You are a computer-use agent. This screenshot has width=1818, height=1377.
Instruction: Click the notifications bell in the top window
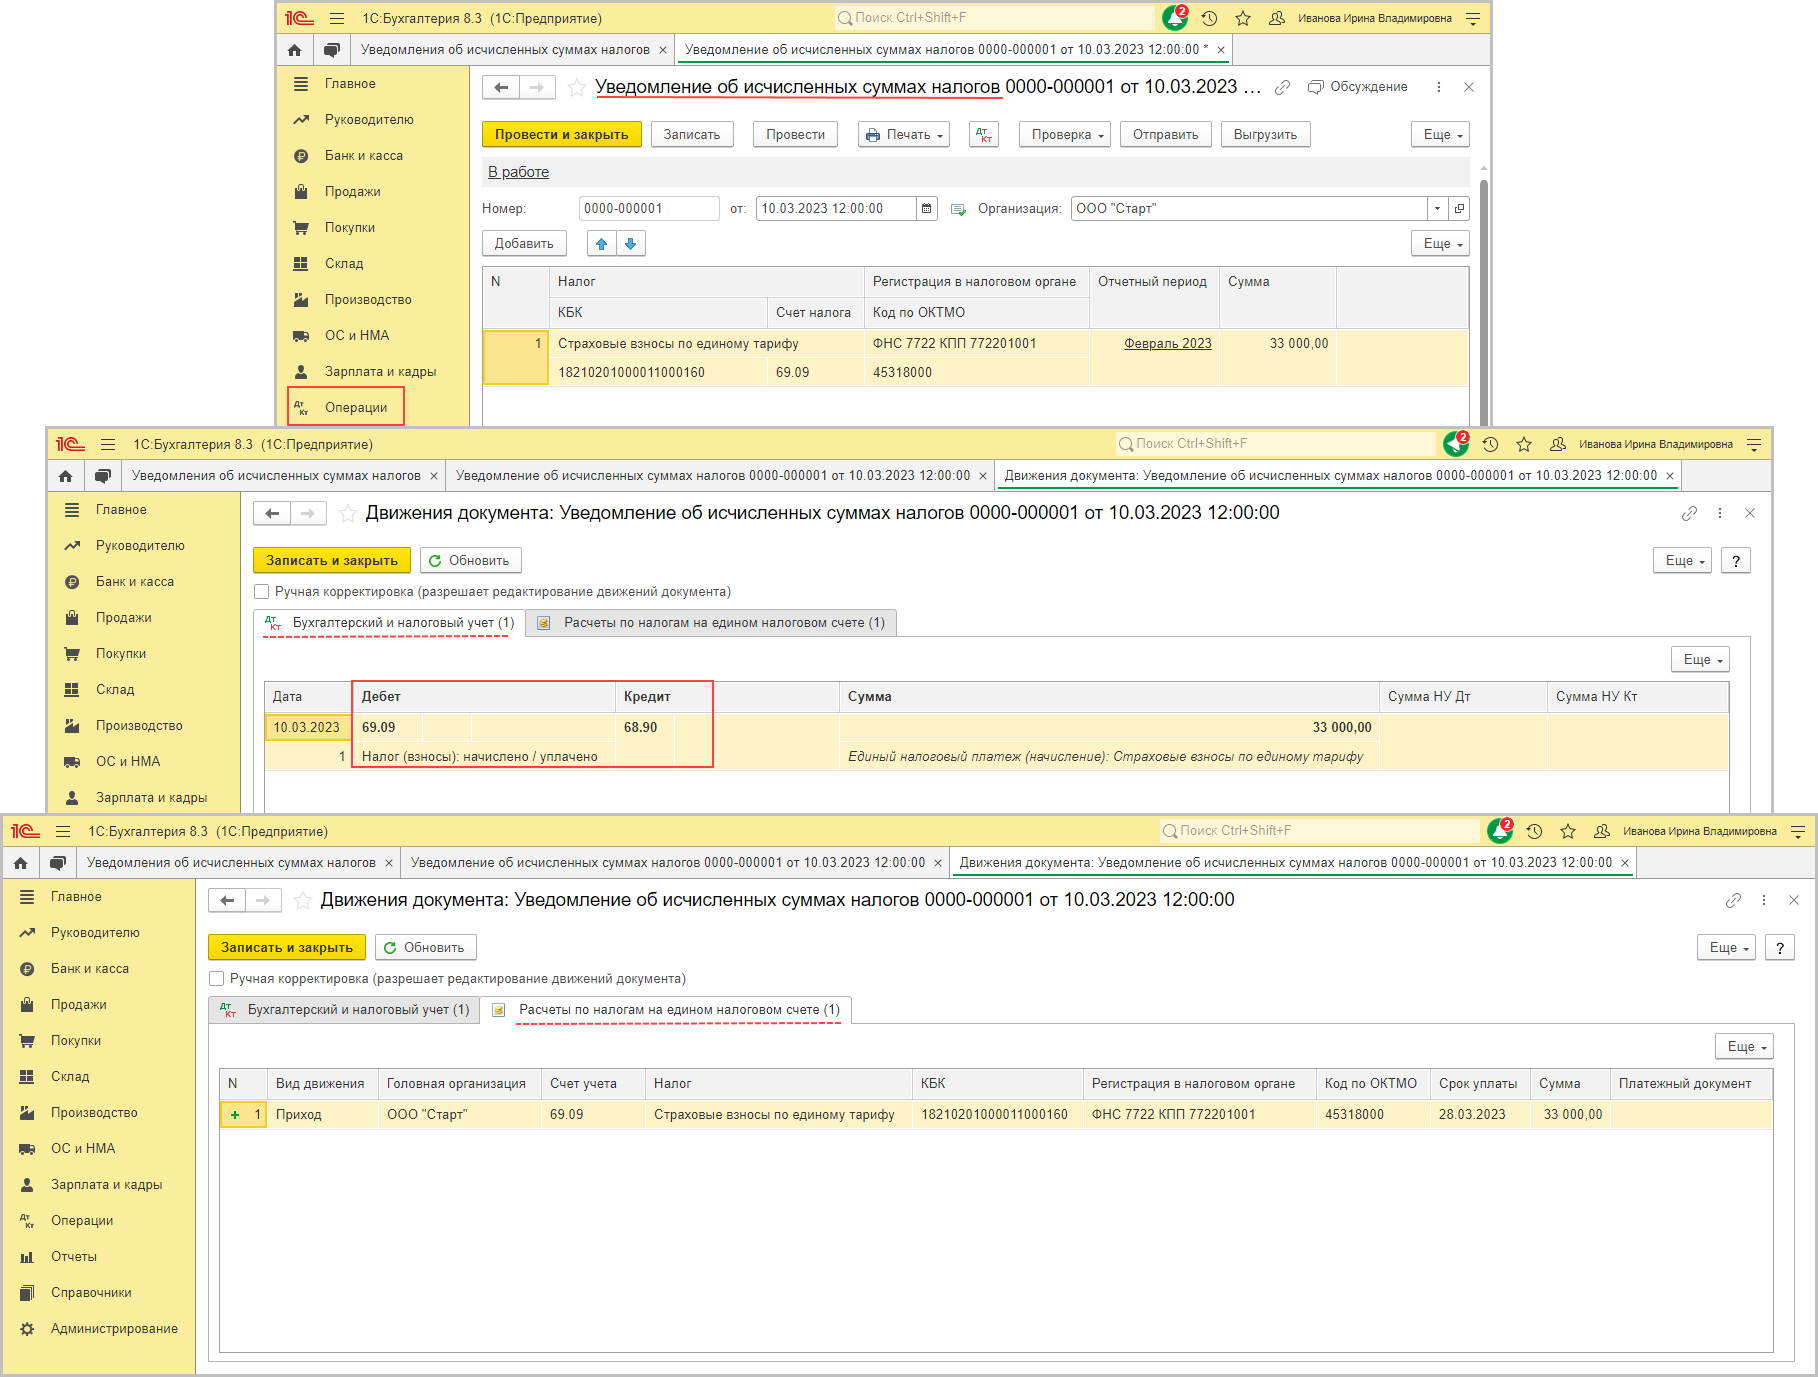(x=1174, y=18)
